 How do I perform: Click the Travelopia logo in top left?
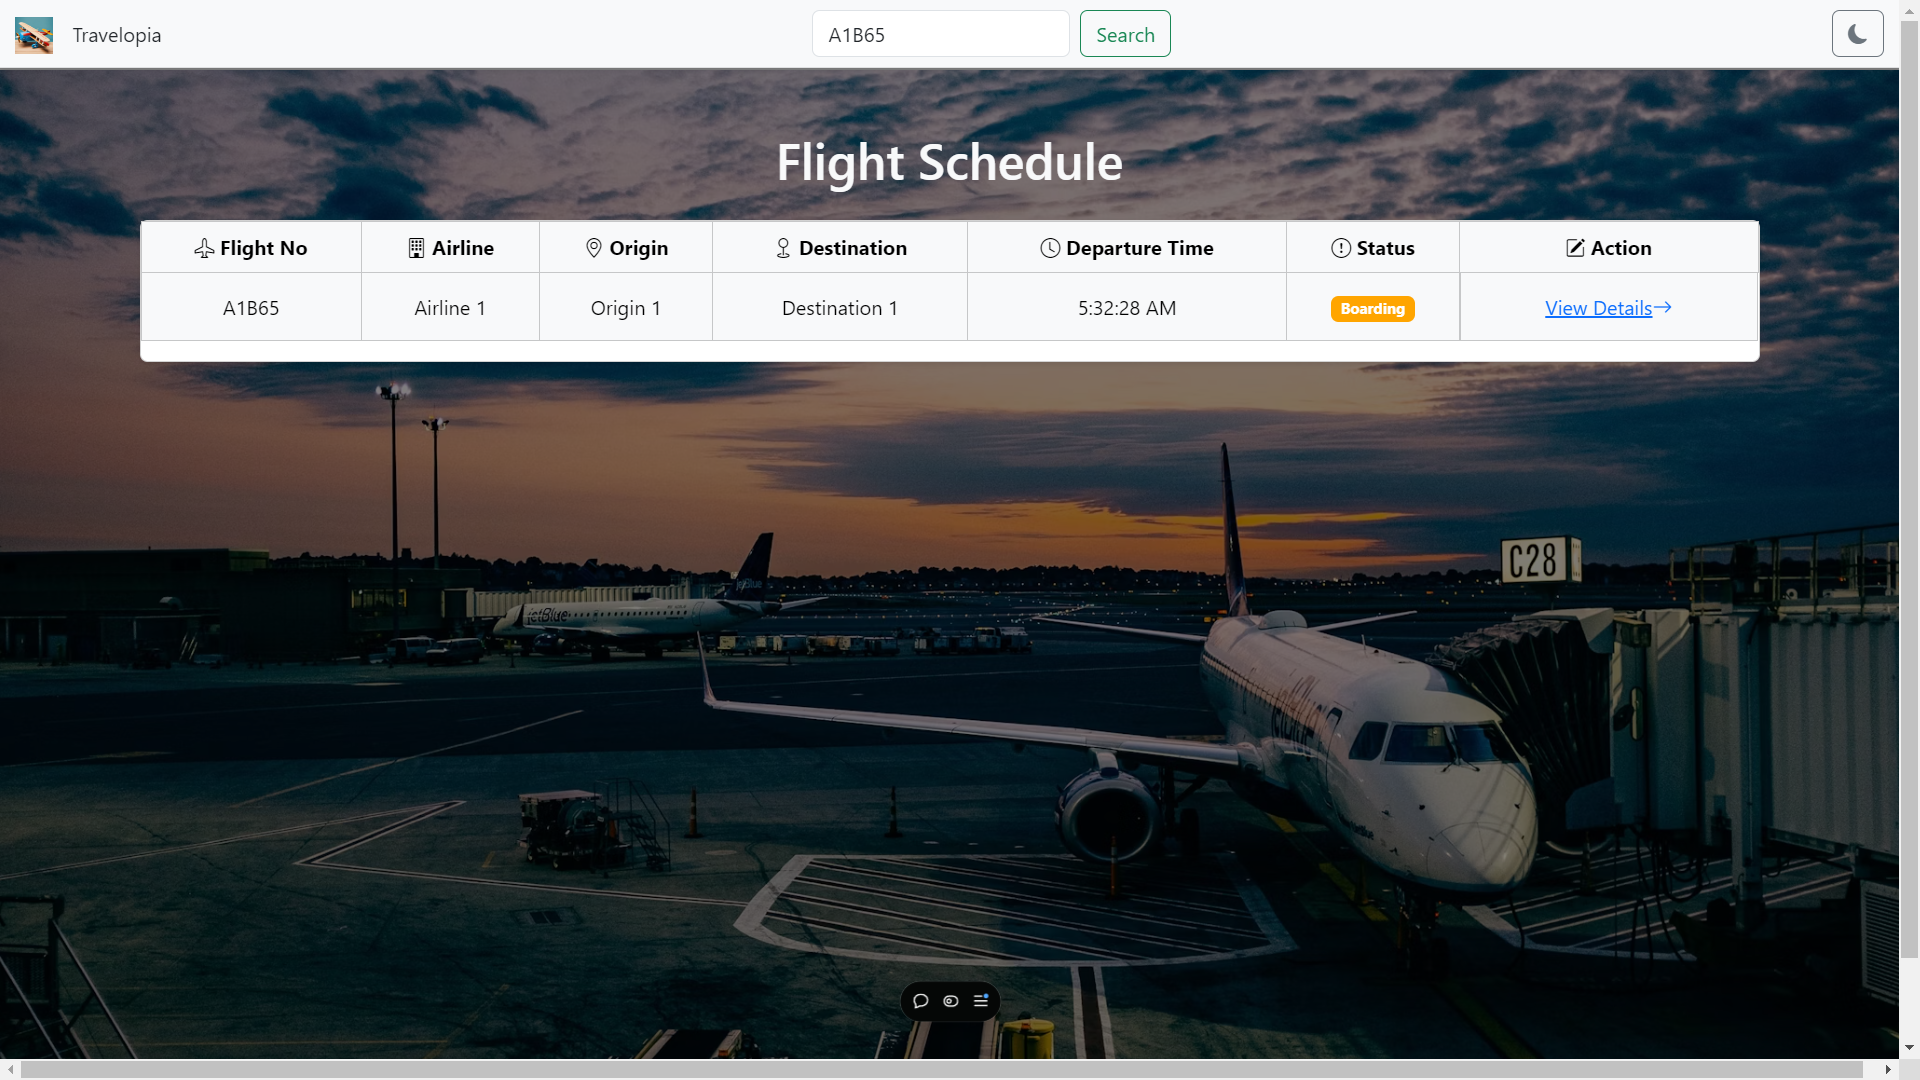click(x=33, y=34)
